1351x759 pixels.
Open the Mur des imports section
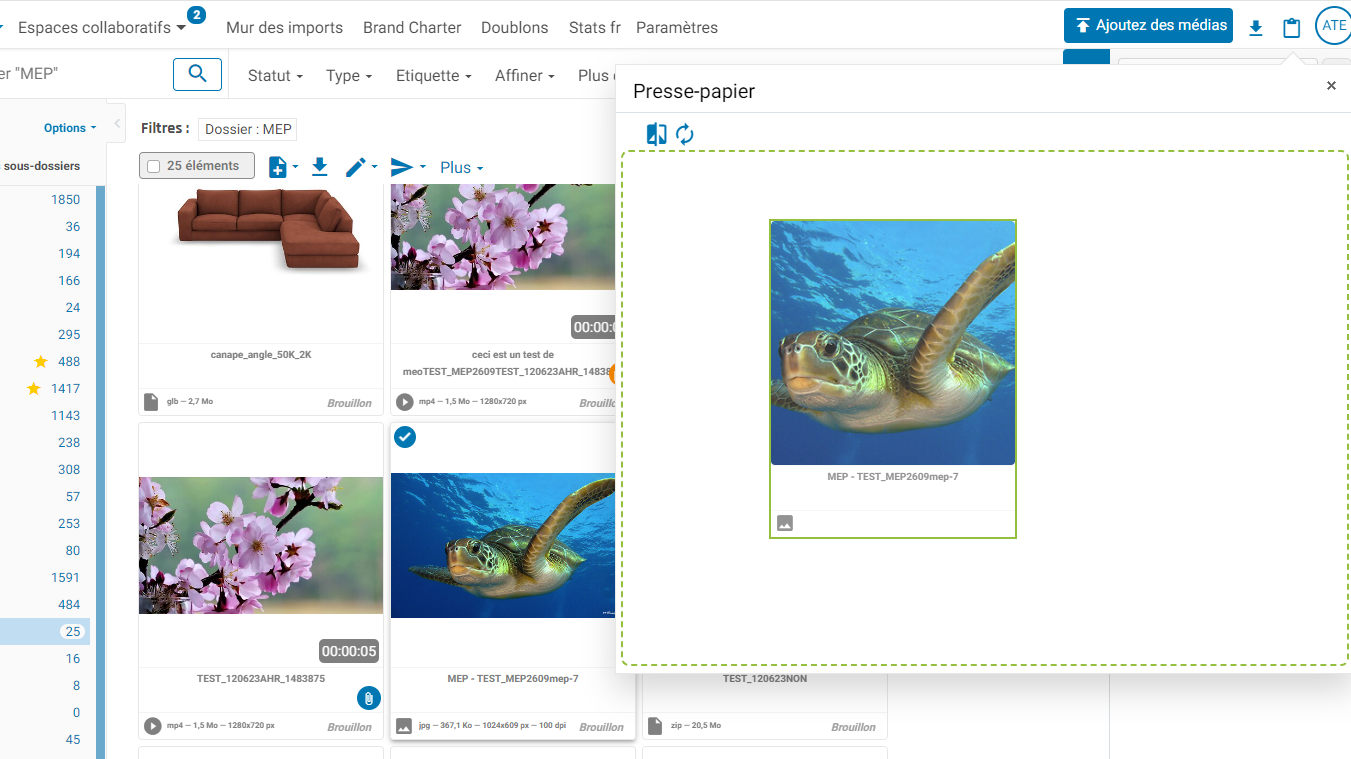pos(284,27)
